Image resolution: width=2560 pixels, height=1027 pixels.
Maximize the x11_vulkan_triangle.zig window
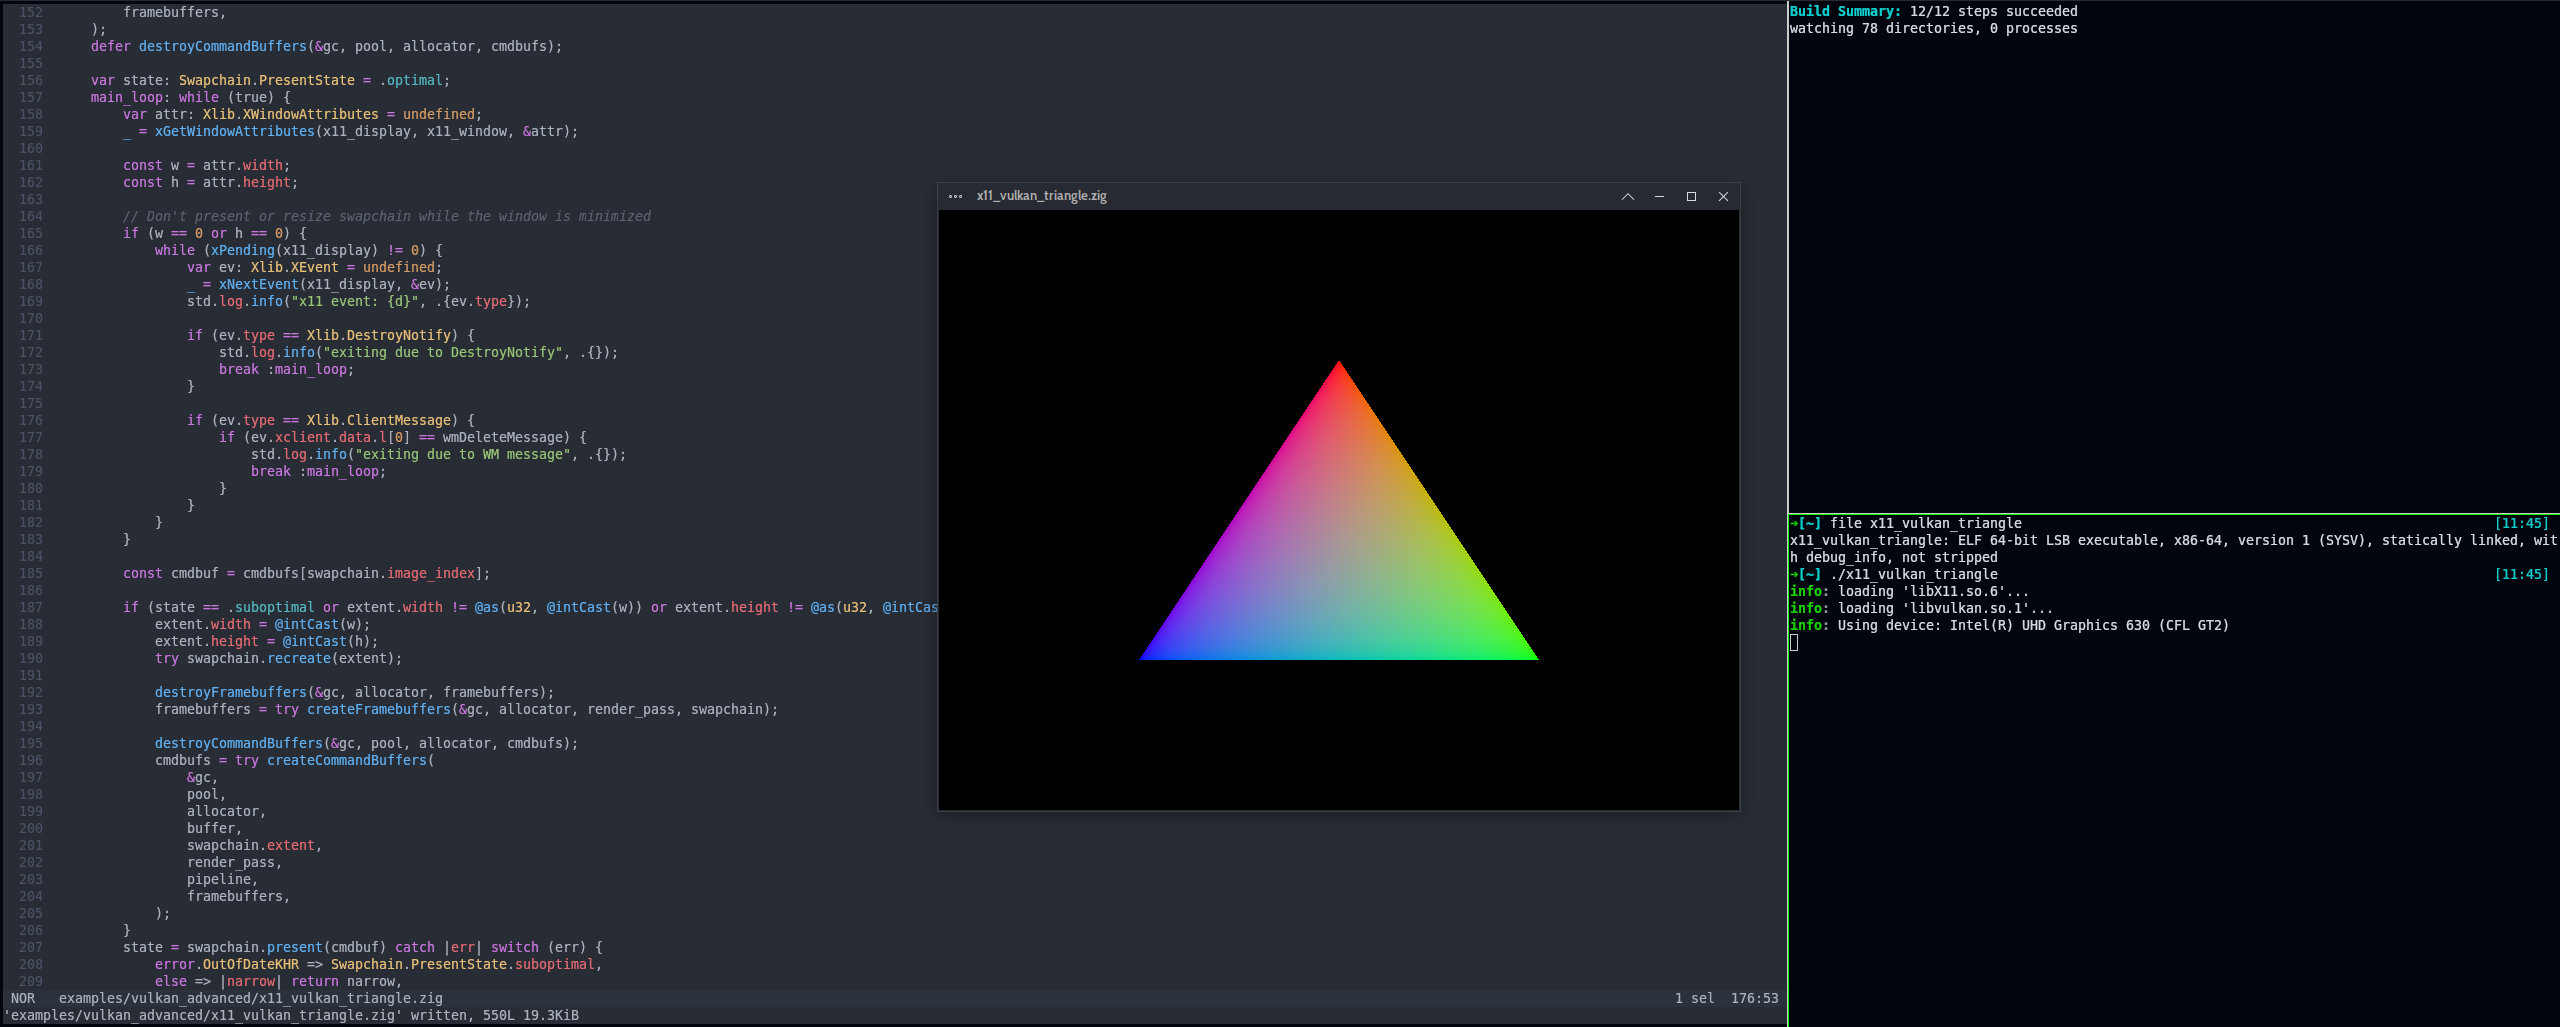click(x=1691, y=196)
